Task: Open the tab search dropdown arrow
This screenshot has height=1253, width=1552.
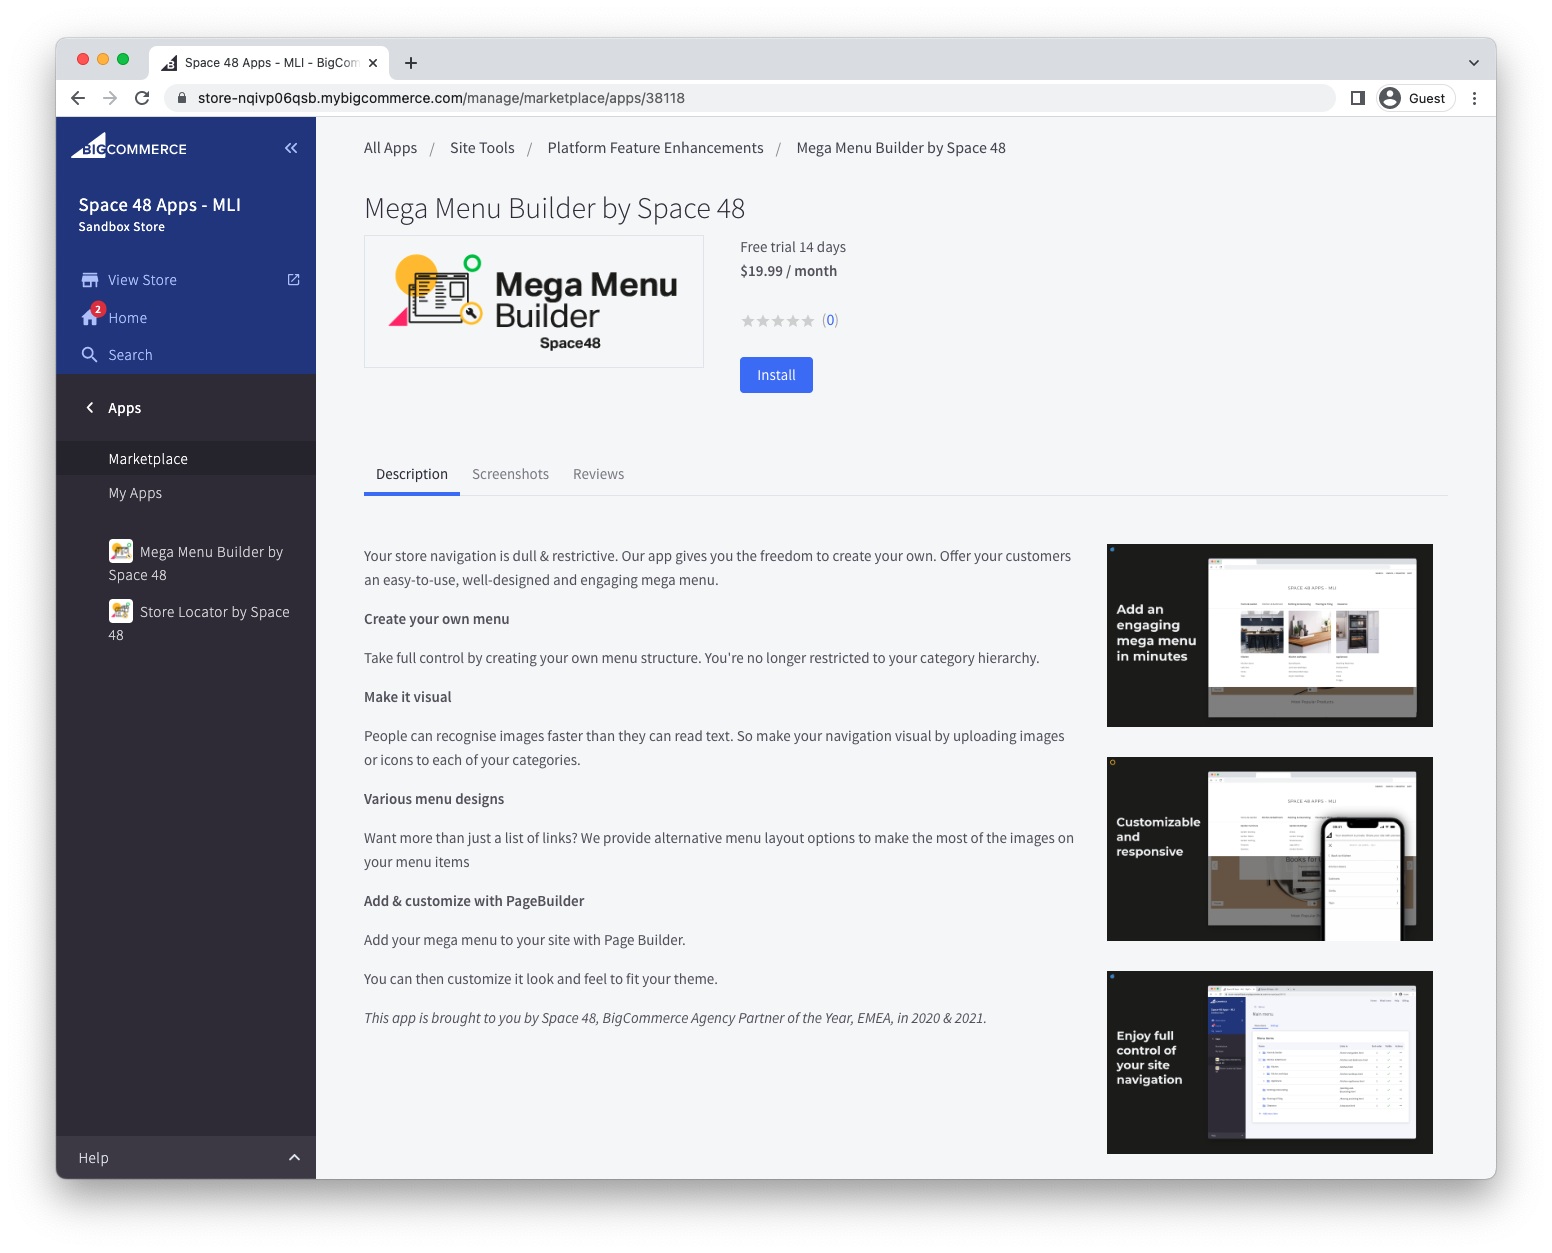Action: (1473, 63)
